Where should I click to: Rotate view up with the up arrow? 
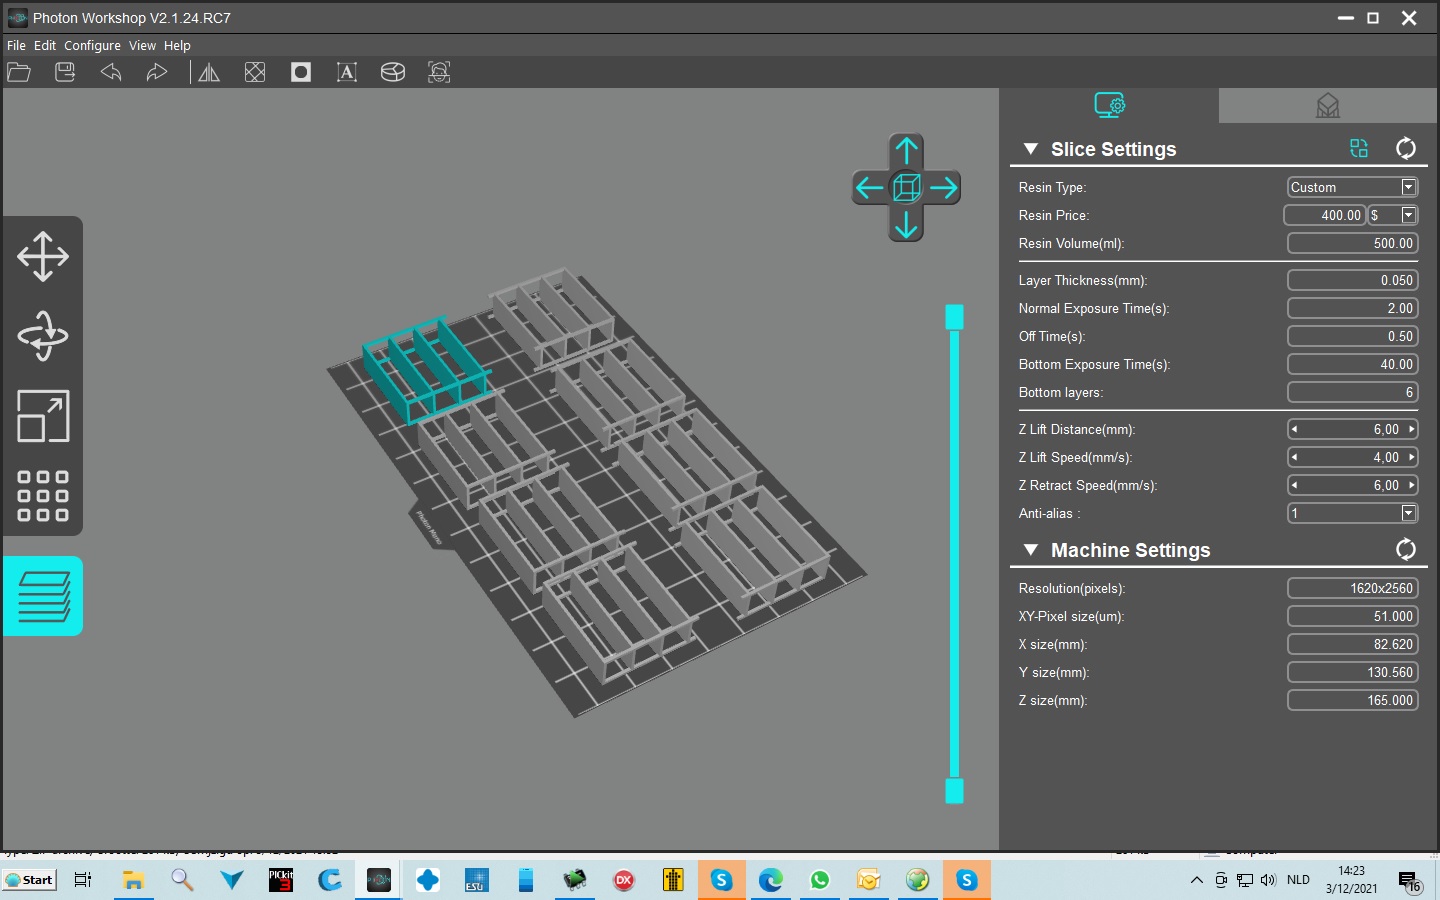click(x=906, y=151)
